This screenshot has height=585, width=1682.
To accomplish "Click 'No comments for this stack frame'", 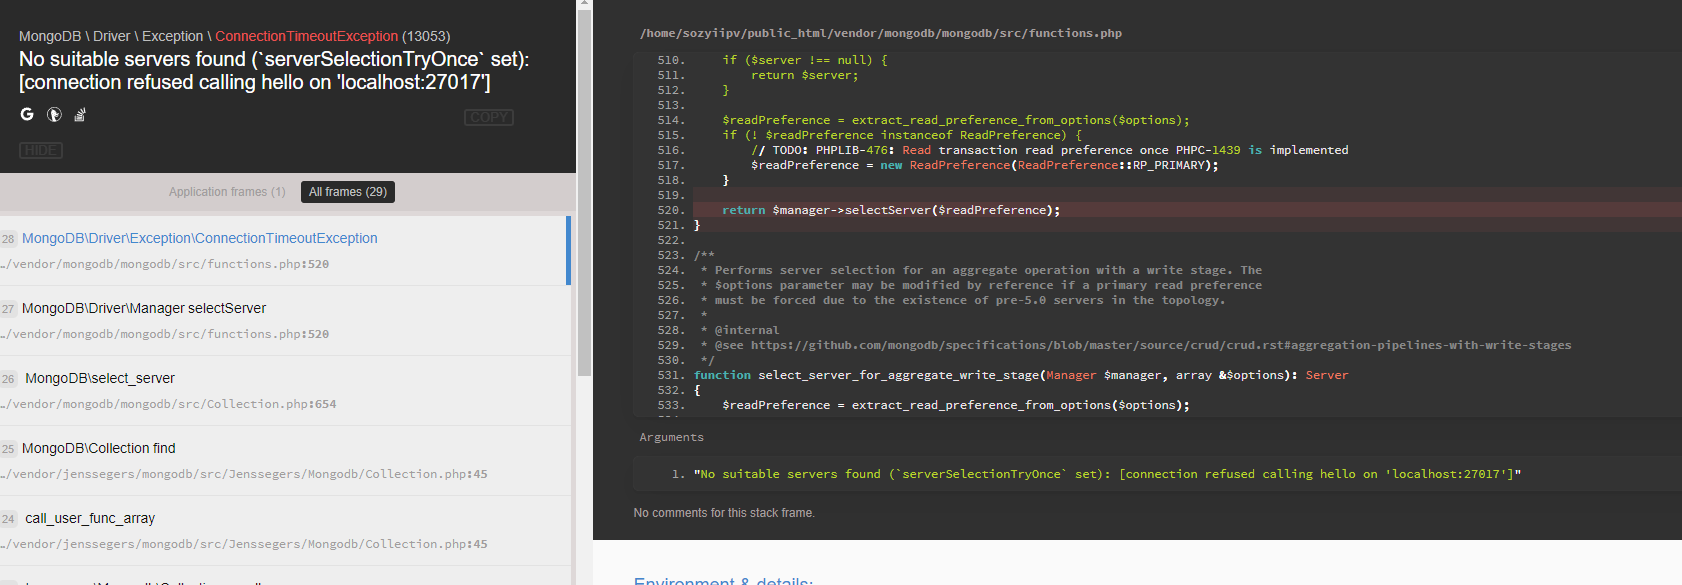I will click(724, 513).
